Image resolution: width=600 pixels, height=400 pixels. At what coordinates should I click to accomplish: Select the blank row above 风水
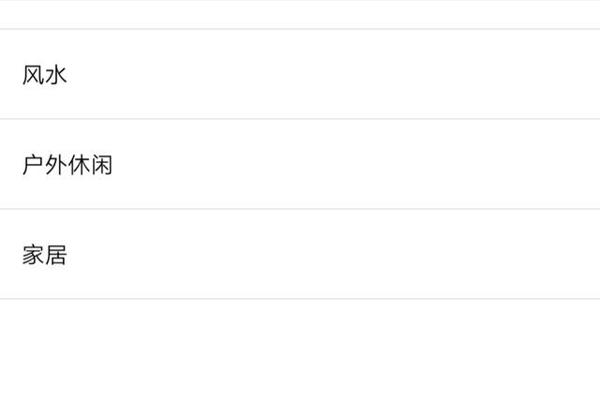pos(300,14)
